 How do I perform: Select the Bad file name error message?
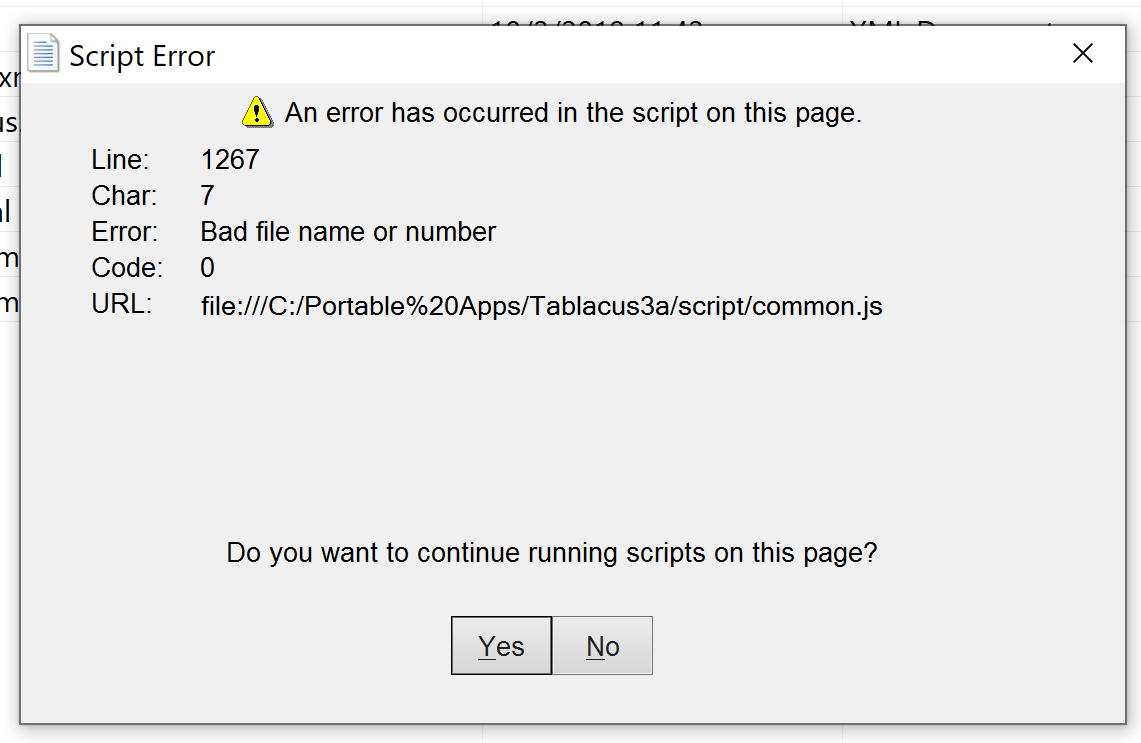pyautogui.click(x=347, y=231)
